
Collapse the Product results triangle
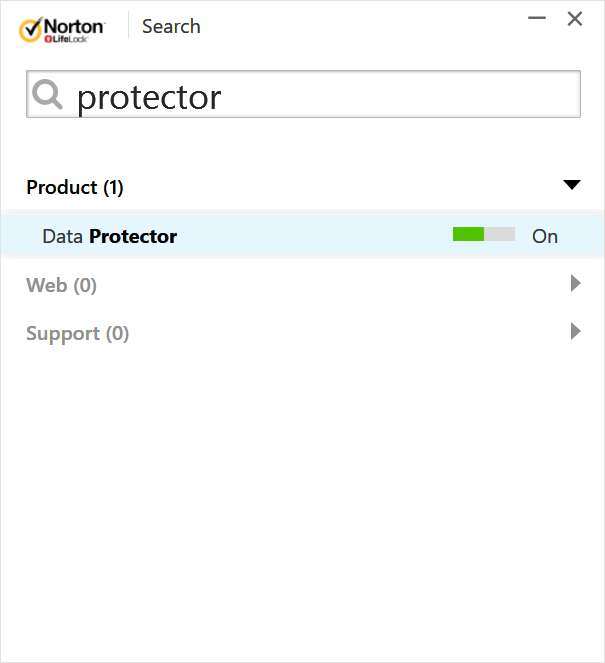click(571, 185)
